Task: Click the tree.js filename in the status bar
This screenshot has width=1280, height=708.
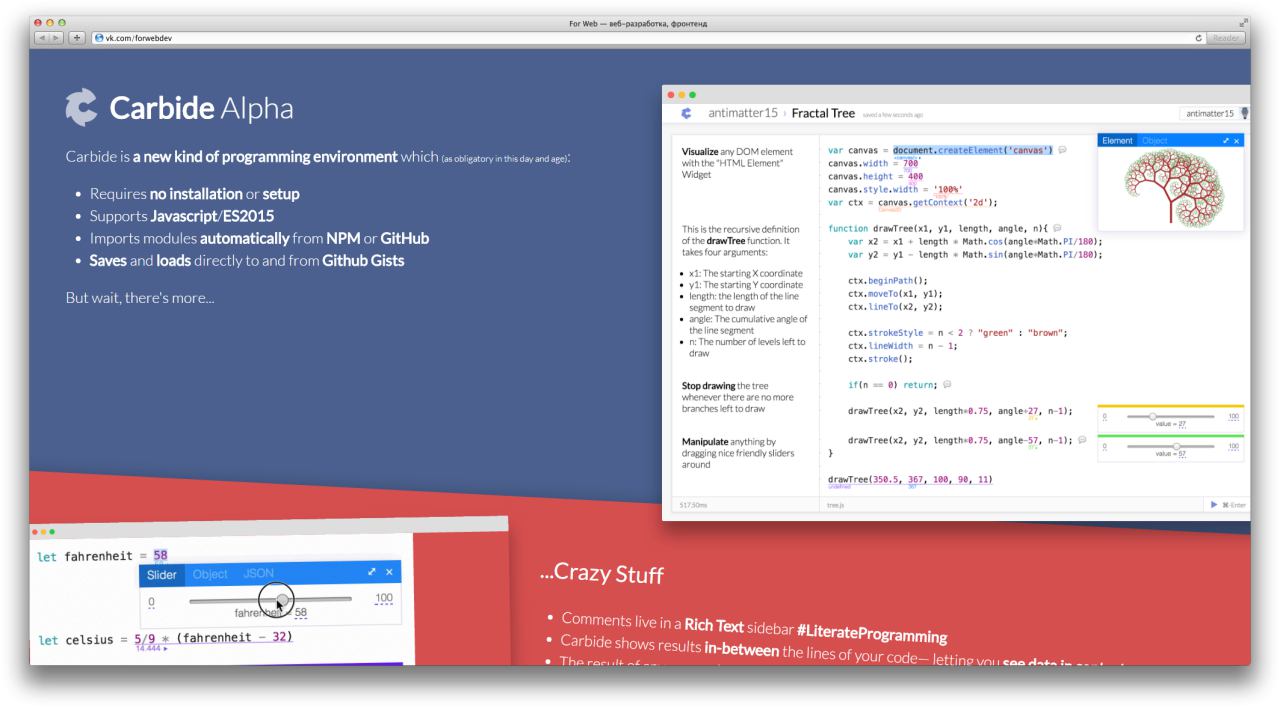Action: 835,505
